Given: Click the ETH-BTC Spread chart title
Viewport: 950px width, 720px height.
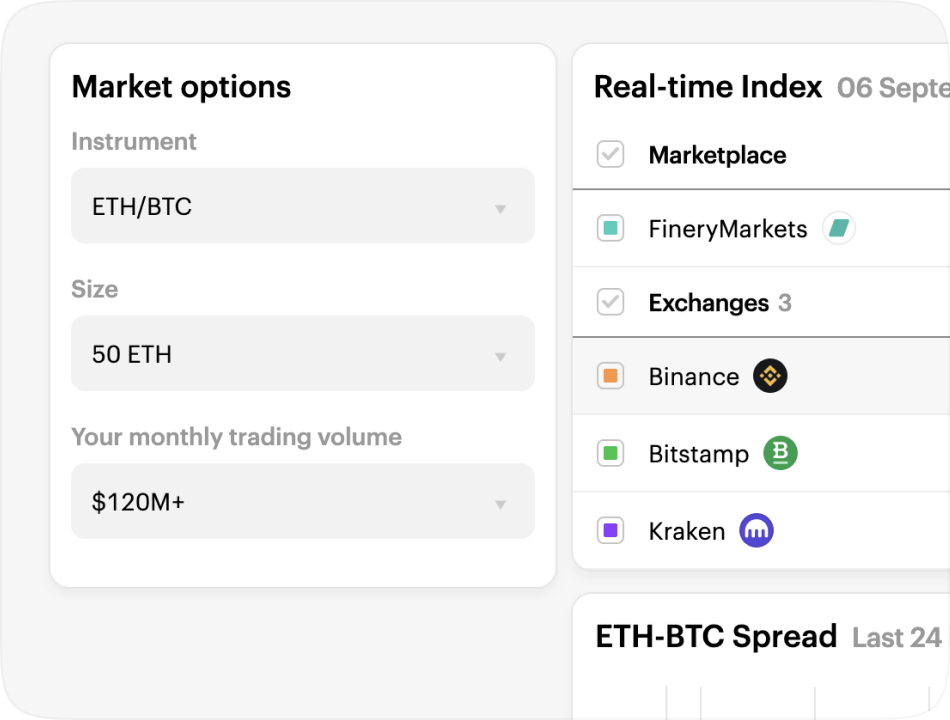Looking at the screenshot, I should tap(716, 636).
